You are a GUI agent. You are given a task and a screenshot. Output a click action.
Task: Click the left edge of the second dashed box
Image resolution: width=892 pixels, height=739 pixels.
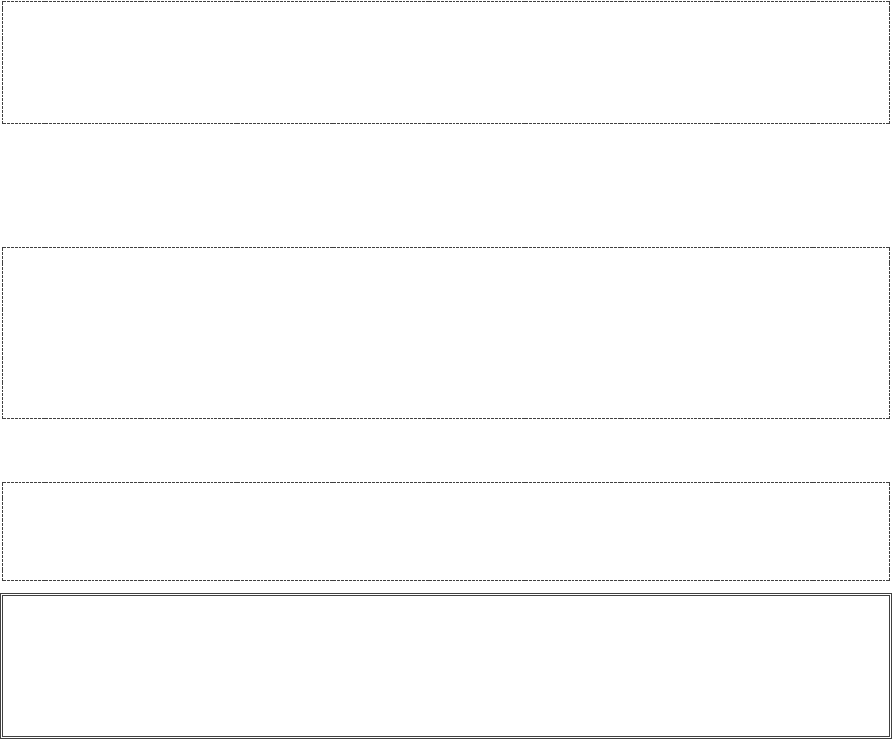pyautogui.click(x=2, y=332)
